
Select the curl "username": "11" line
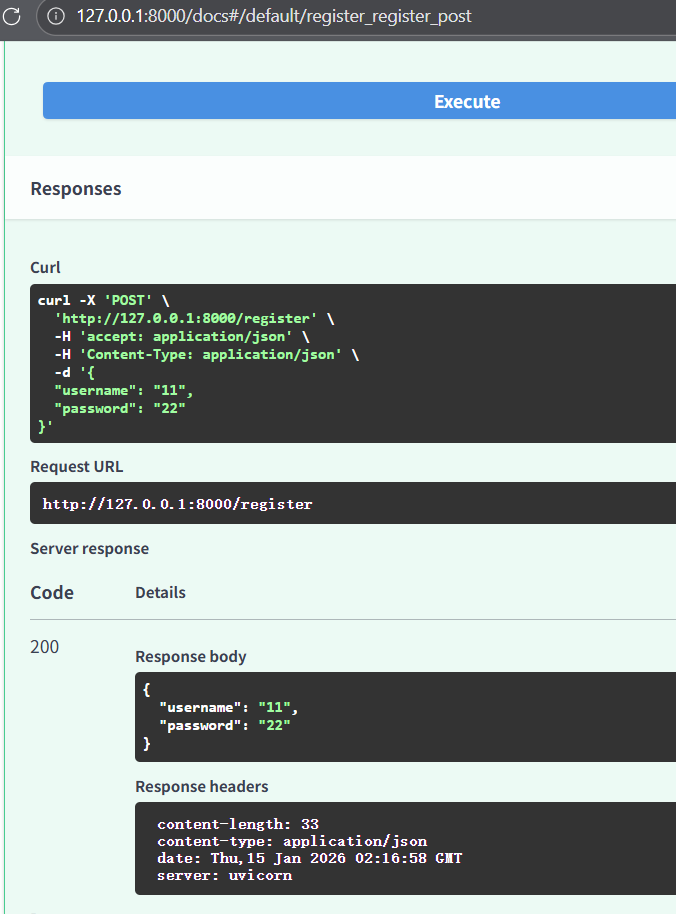click(124, 391)
